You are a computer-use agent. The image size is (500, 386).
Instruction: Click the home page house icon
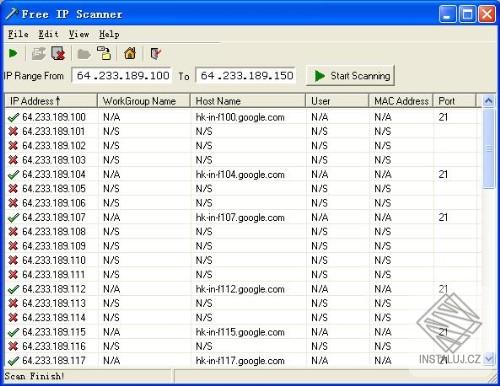coord(130,53)
